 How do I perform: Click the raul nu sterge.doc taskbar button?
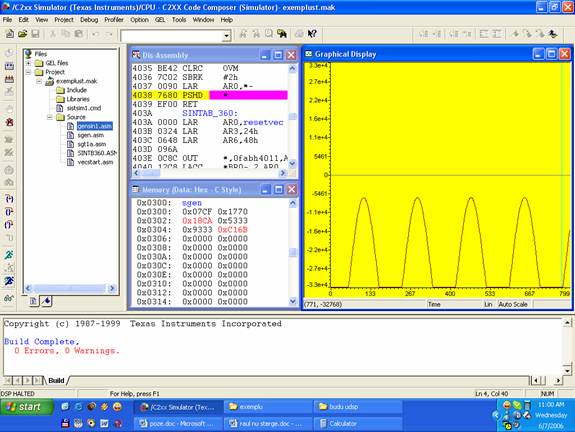267,424
